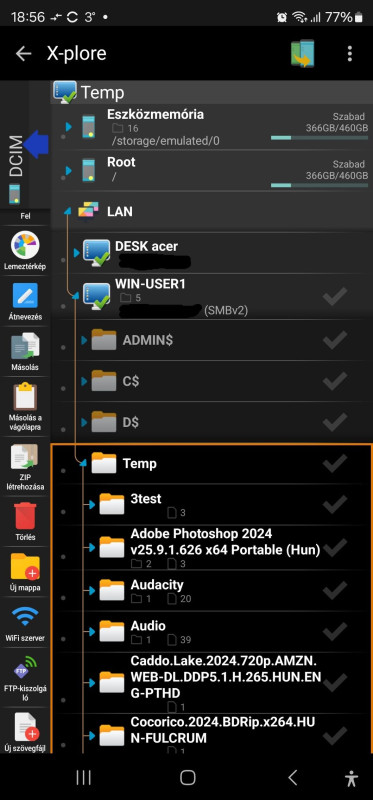Open the three-dot overflow menu
The width and height of the screenshot is (373, 800).
350,54
